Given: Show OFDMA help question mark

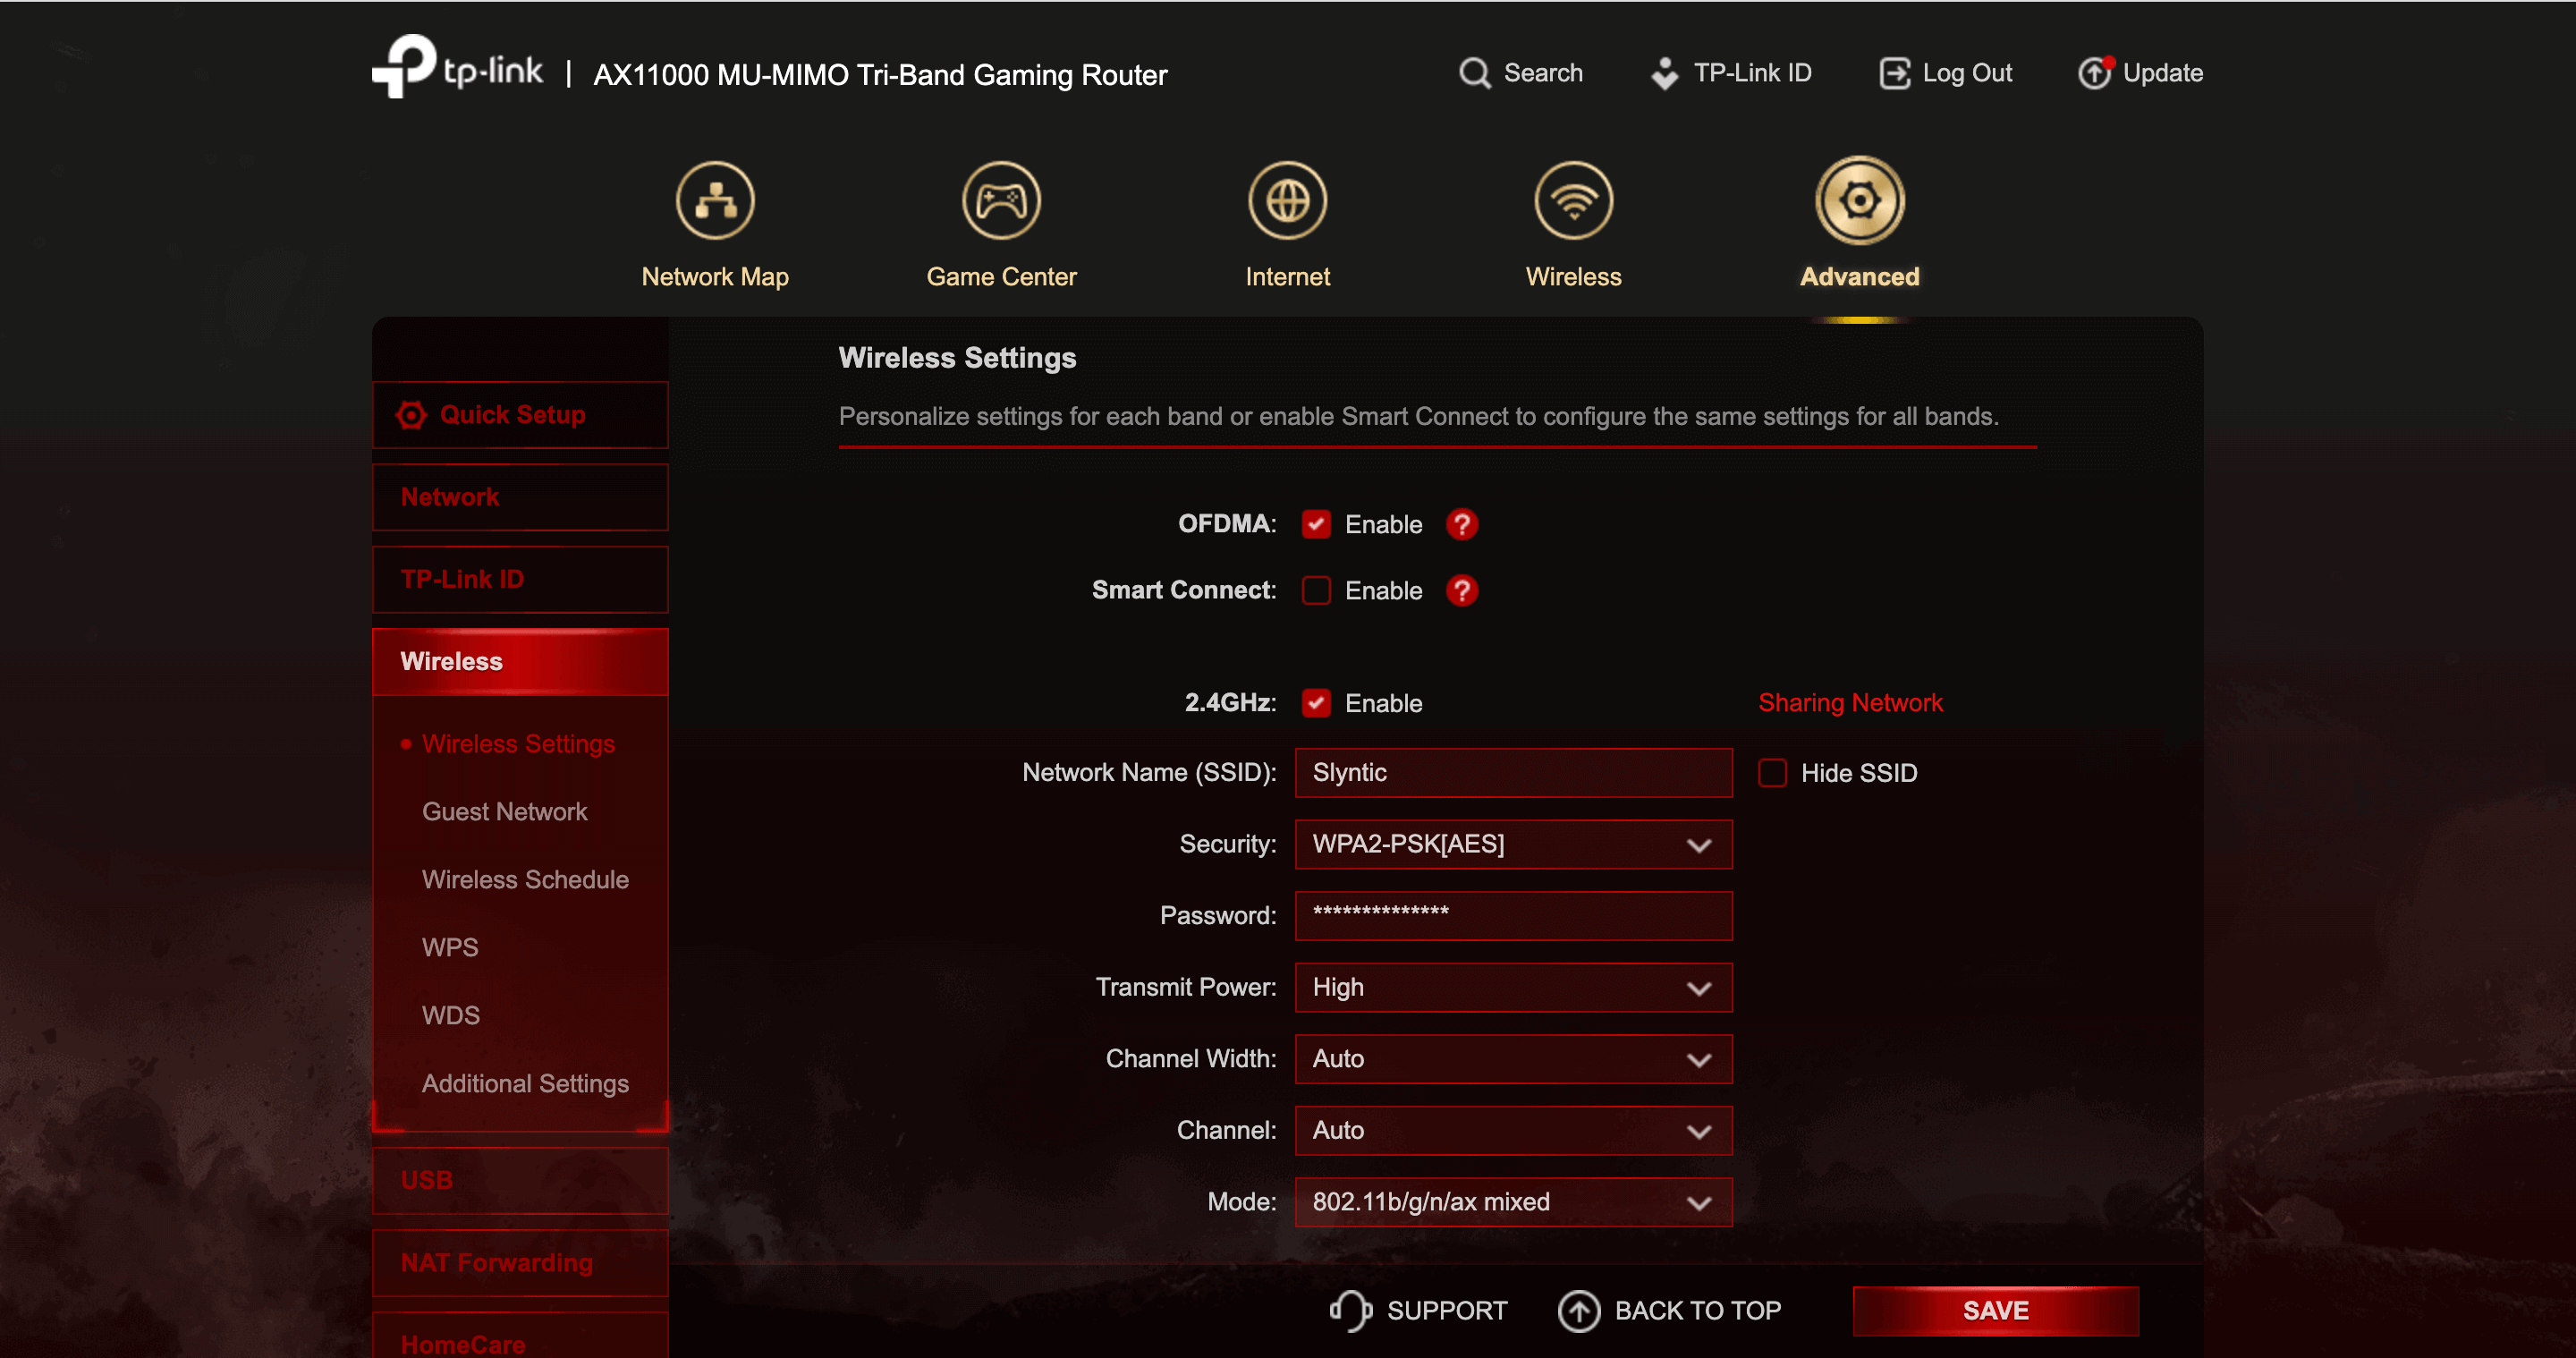Looking at the screenshot, I should (x=1462, y=524).
